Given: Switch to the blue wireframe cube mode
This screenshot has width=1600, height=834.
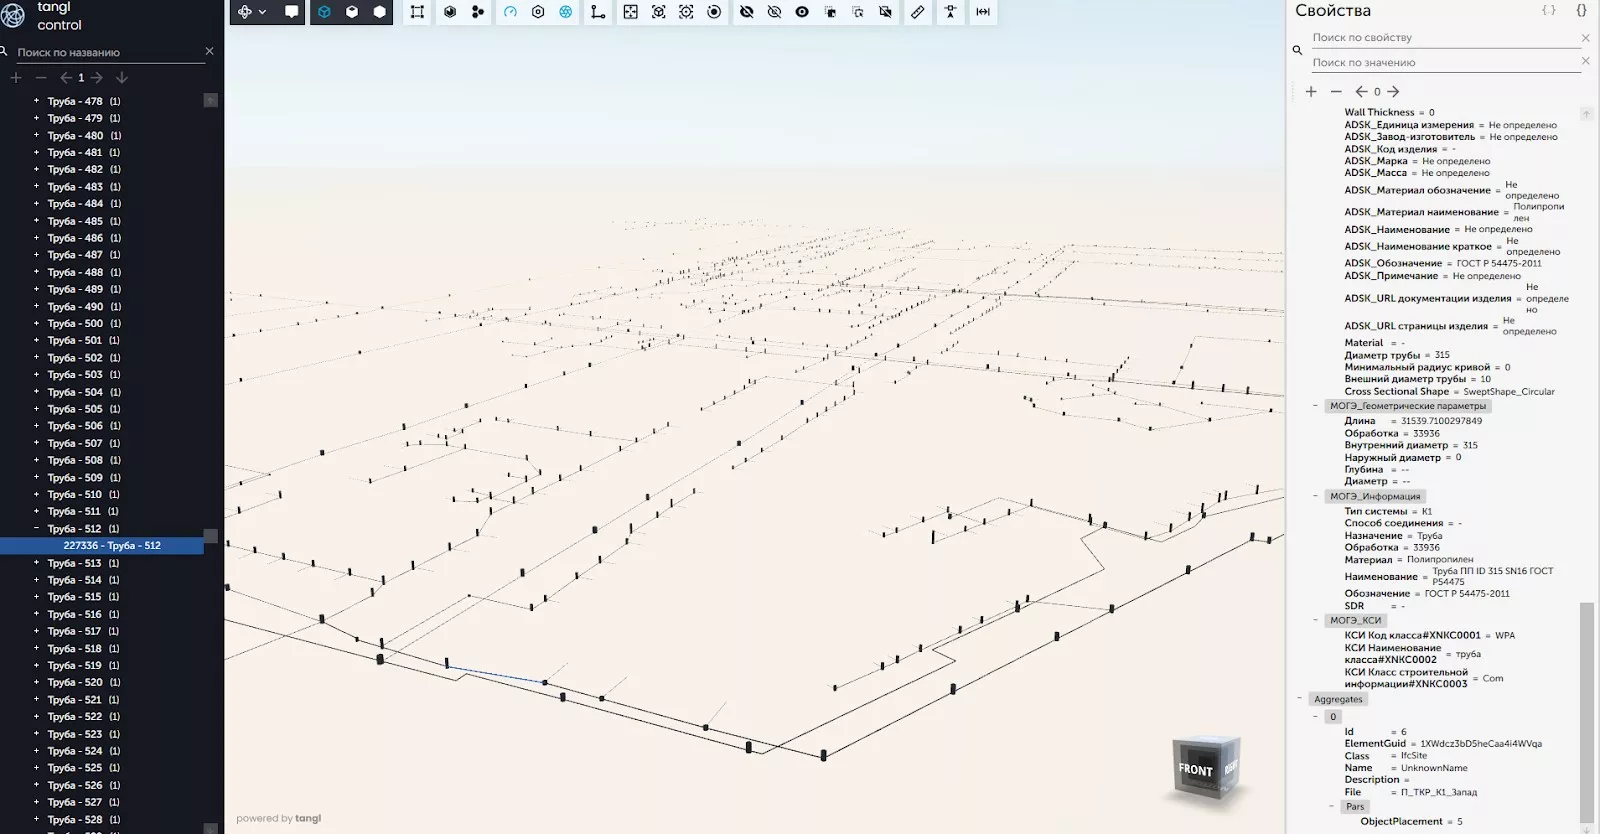Looking at the screenshot, I should pyautogui.click(x=324, y=12).
